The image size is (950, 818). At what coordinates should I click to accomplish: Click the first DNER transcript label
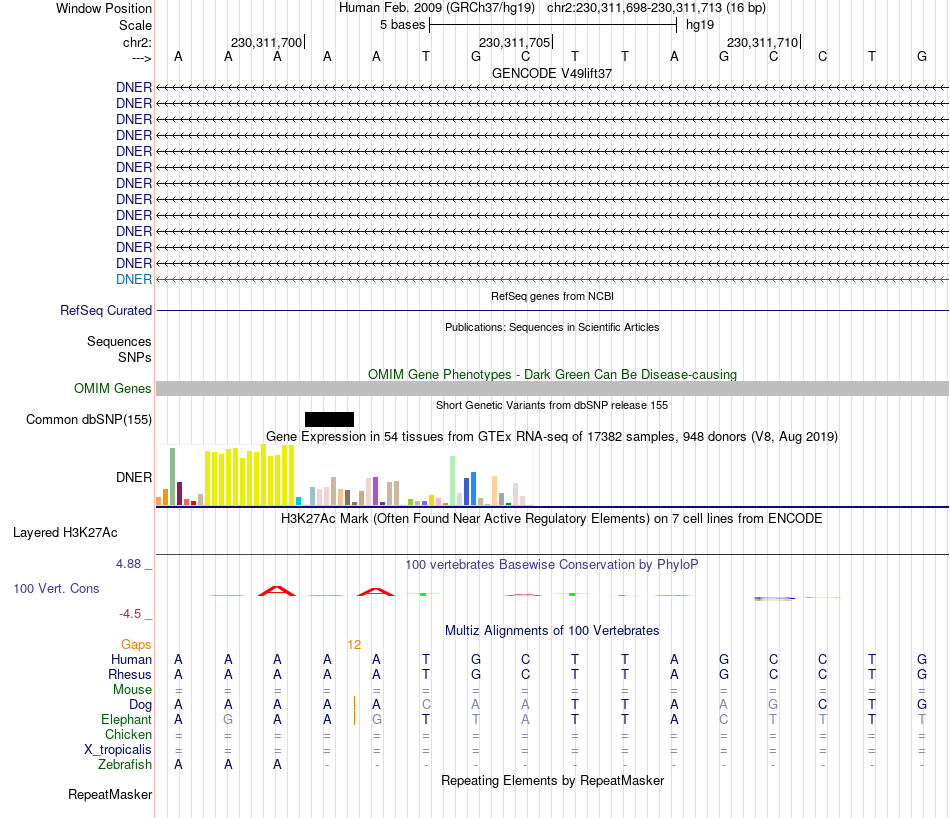click(x=134, y=87)
